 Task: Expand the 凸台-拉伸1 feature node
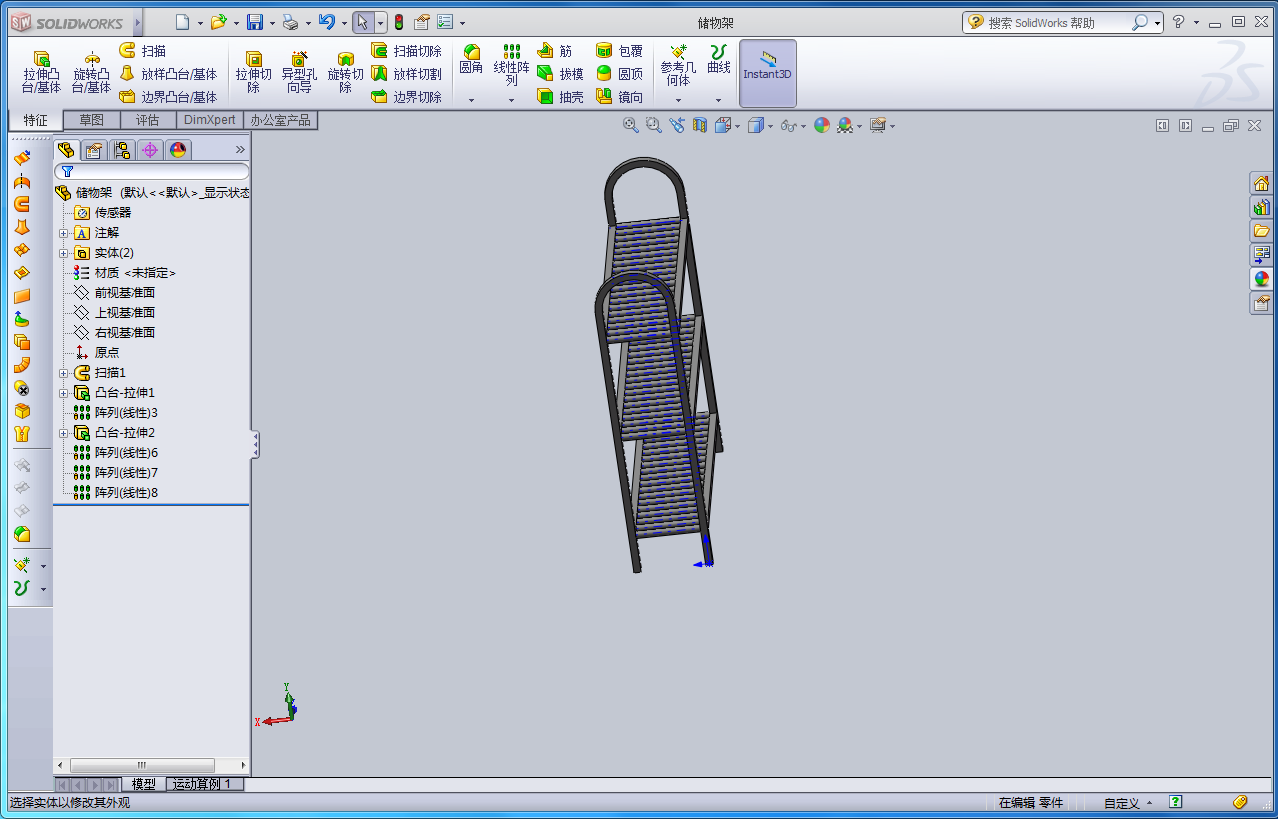(64, 393)
